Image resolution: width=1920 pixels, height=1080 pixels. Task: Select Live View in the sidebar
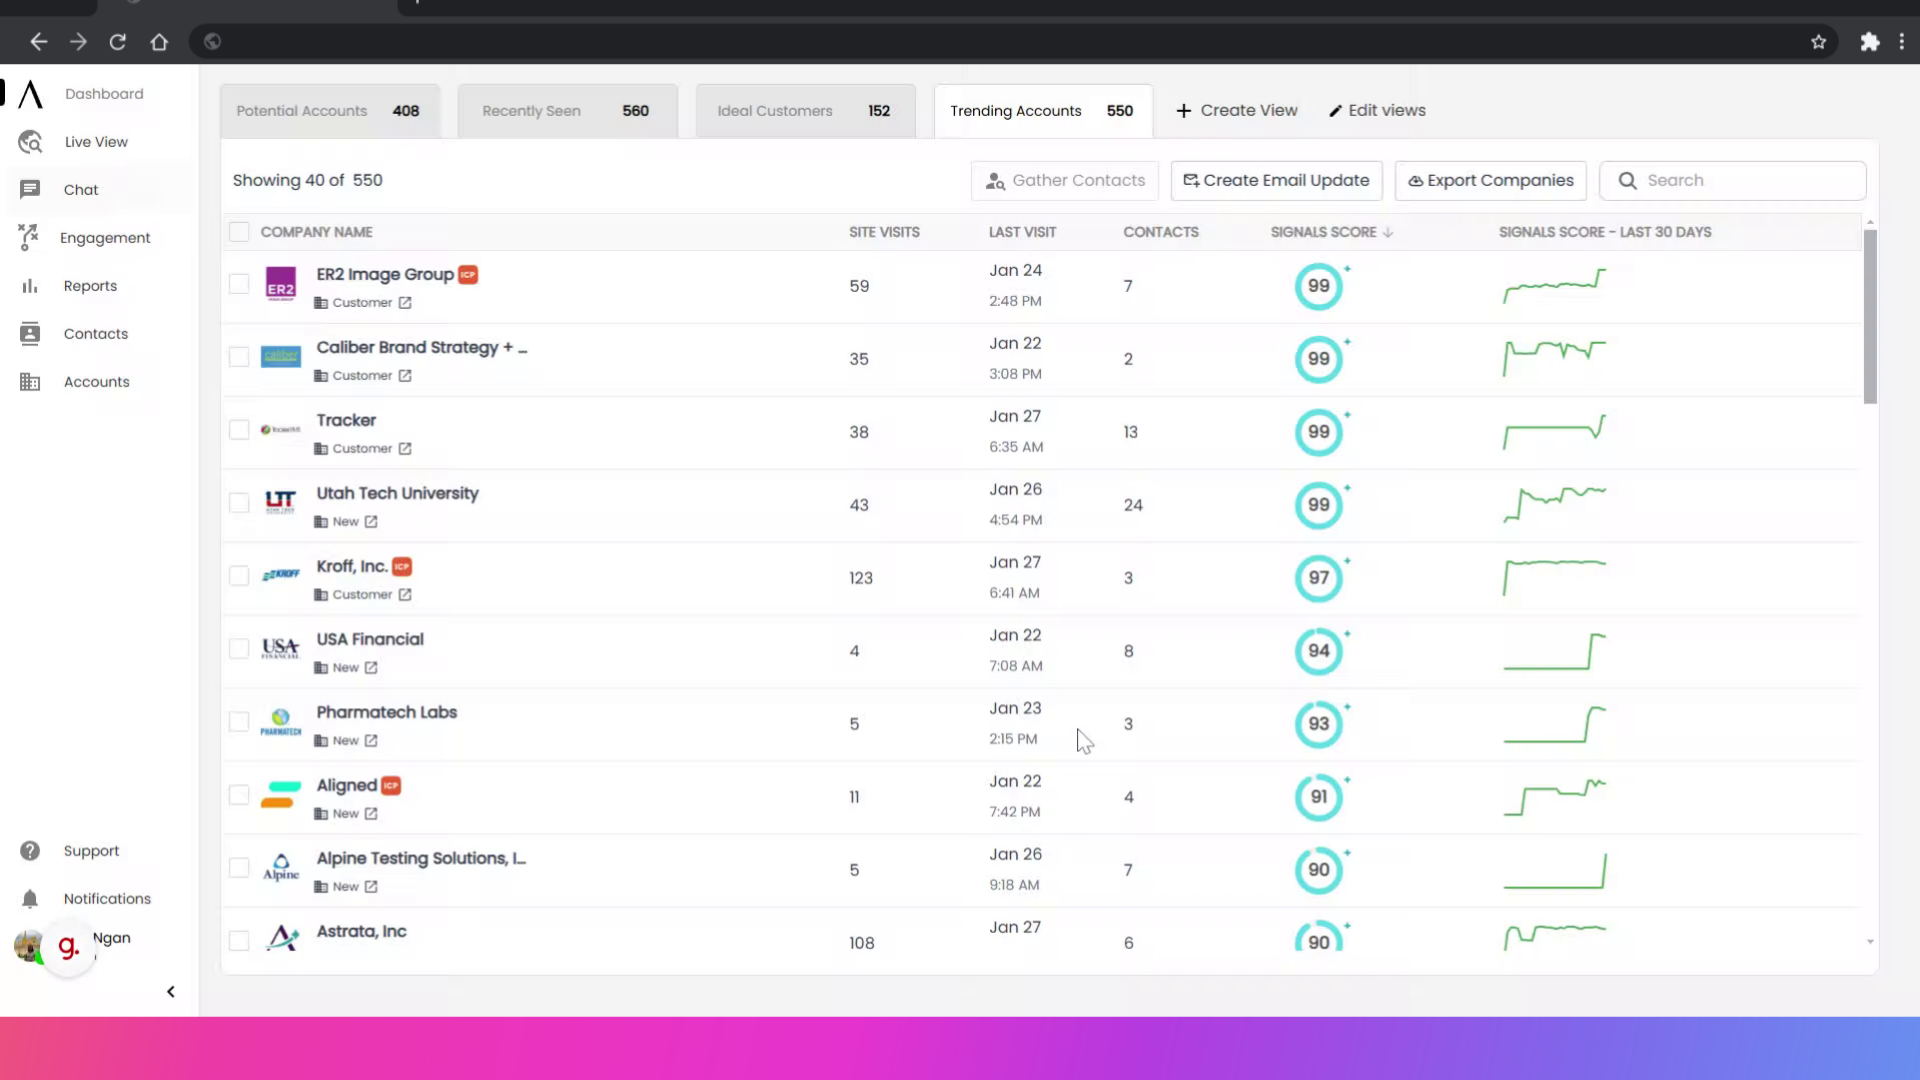tap(95, 141)
